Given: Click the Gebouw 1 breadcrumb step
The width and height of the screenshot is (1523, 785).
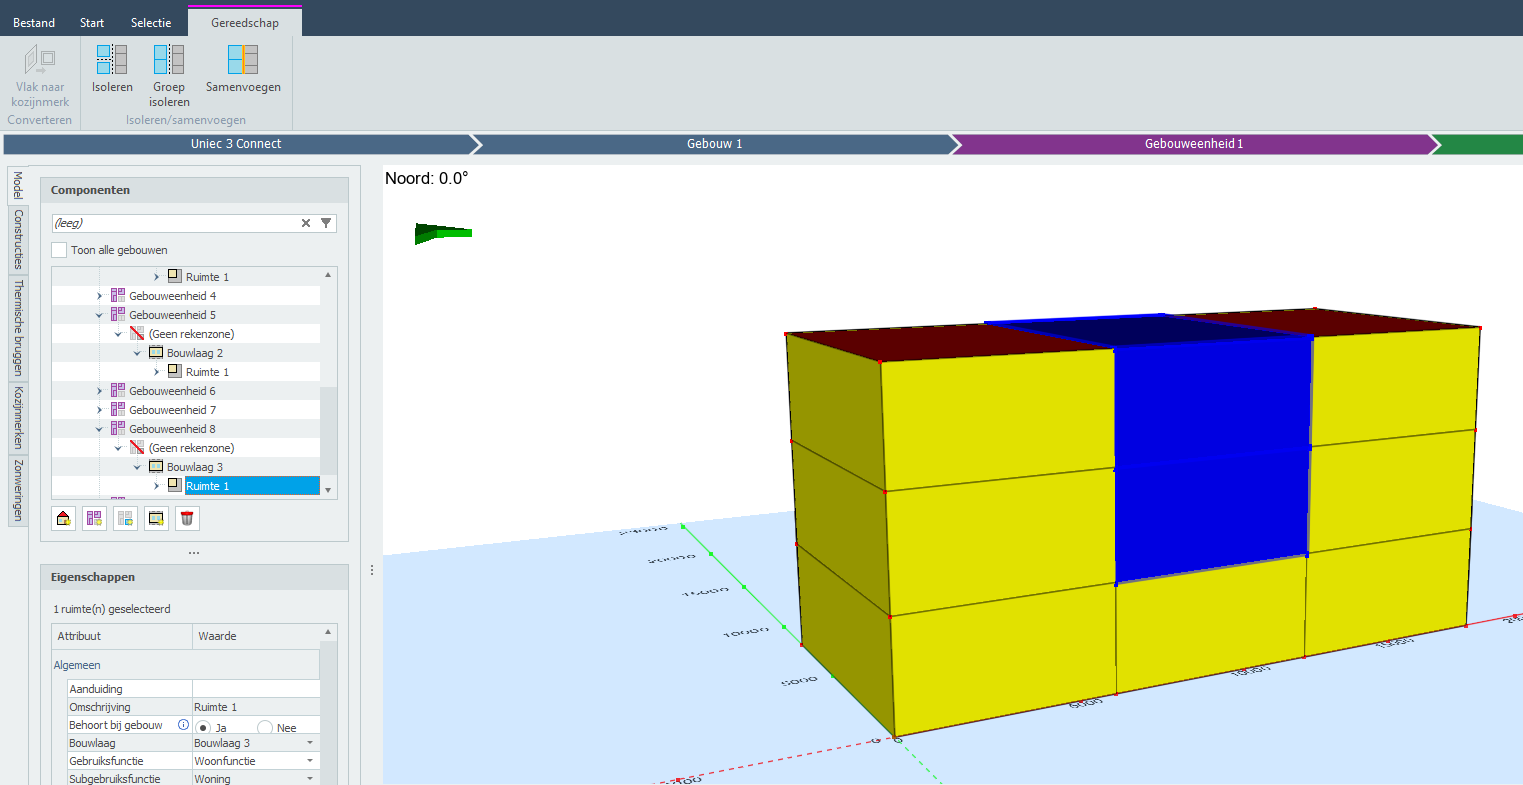Looking at the screenshot, I should pyautogui.click(x=714, y=144).
